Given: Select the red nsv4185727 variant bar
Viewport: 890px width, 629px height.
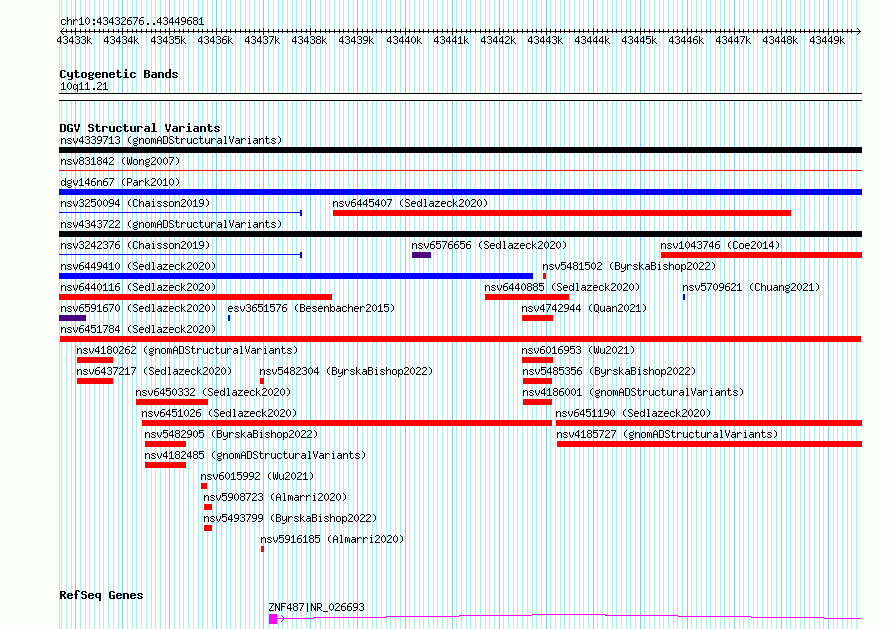Looking at the screenshot, I should tap(709, 444).
